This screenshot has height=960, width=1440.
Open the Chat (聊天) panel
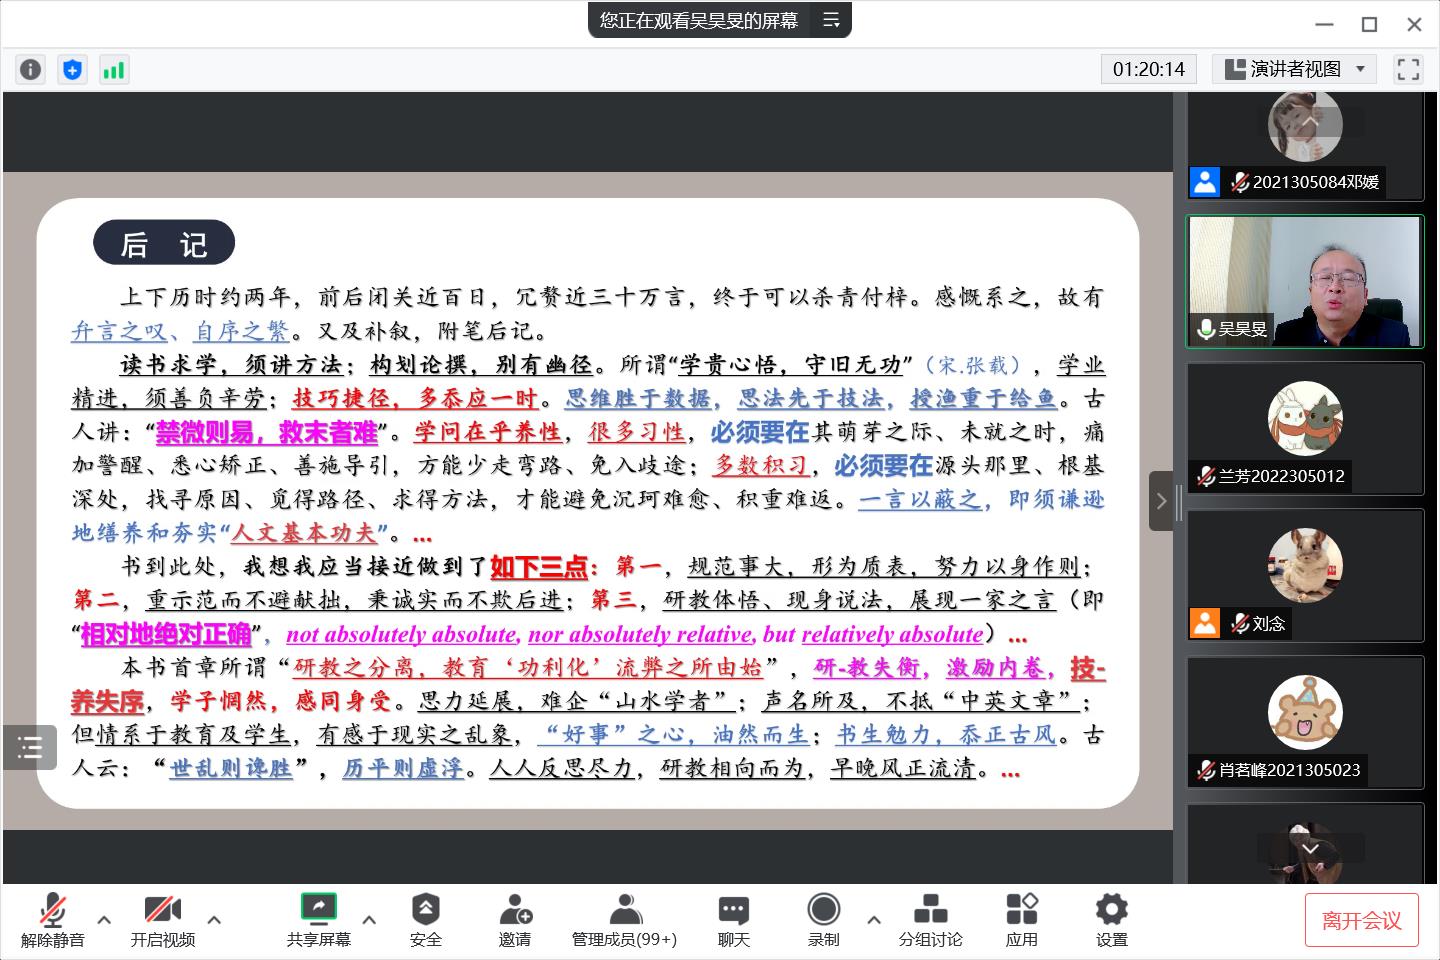(x=733, y=919)
